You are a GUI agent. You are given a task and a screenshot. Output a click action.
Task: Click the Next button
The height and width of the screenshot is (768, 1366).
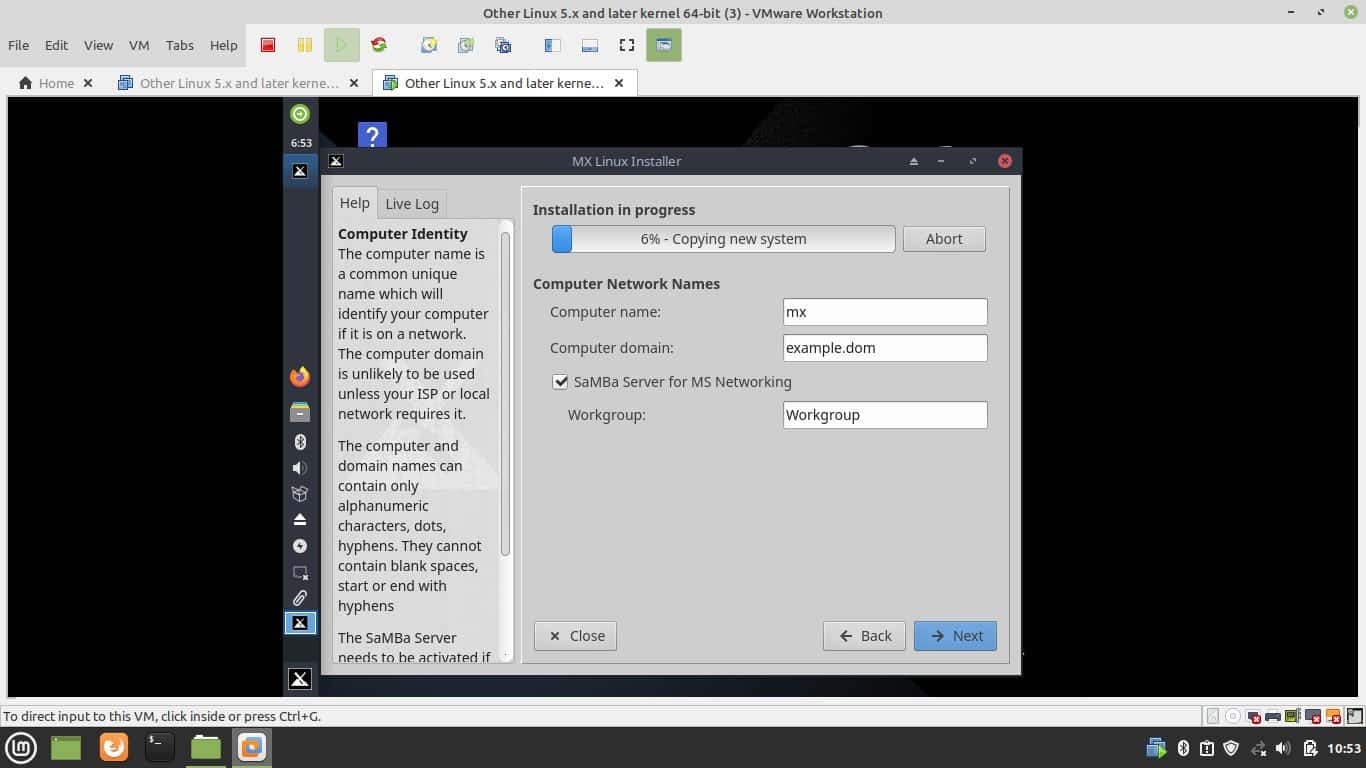(x=955, y=636)
